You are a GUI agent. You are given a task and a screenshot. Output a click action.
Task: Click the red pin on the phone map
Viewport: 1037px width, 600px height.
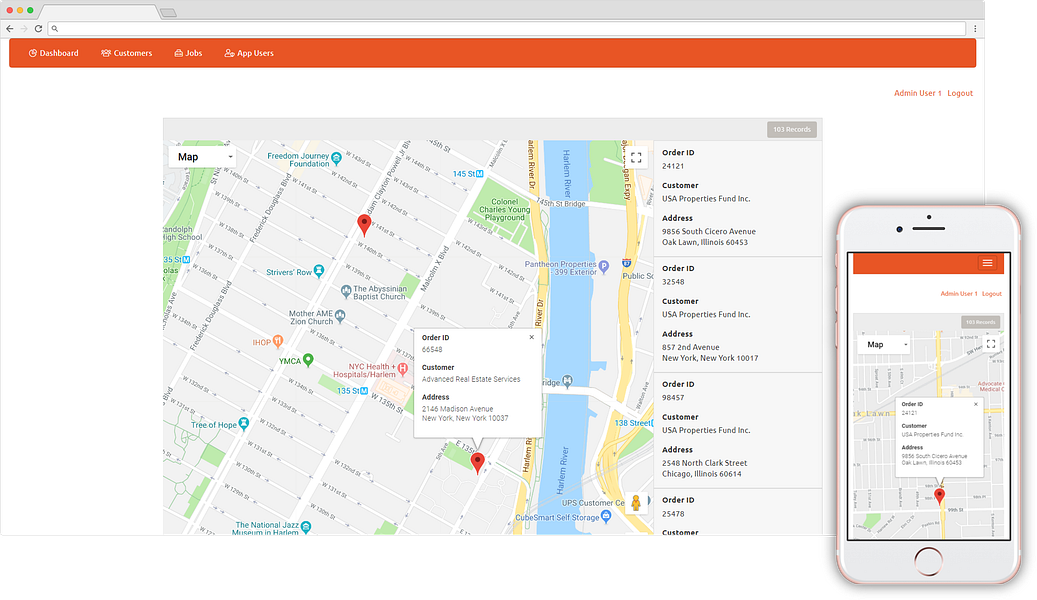[940, 495]
